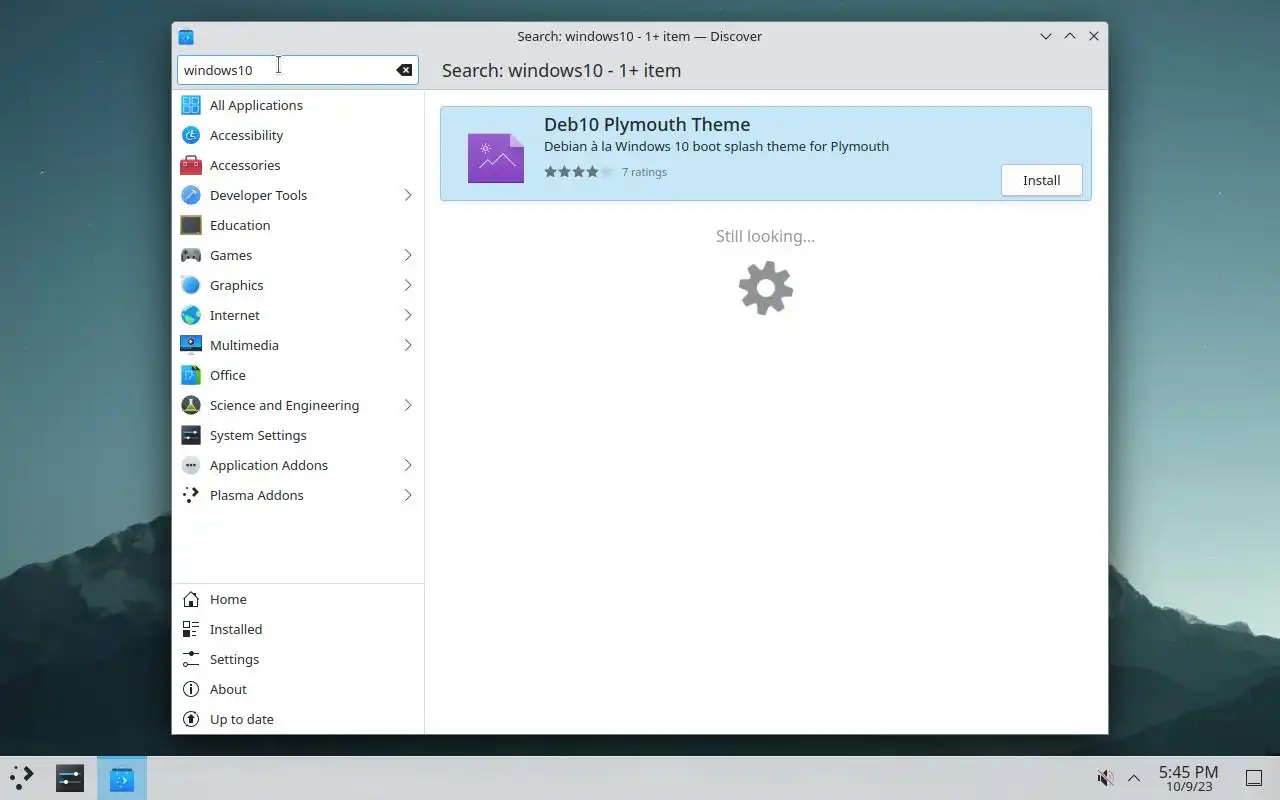Click the Developer Tools category icon

pos(191,195)
